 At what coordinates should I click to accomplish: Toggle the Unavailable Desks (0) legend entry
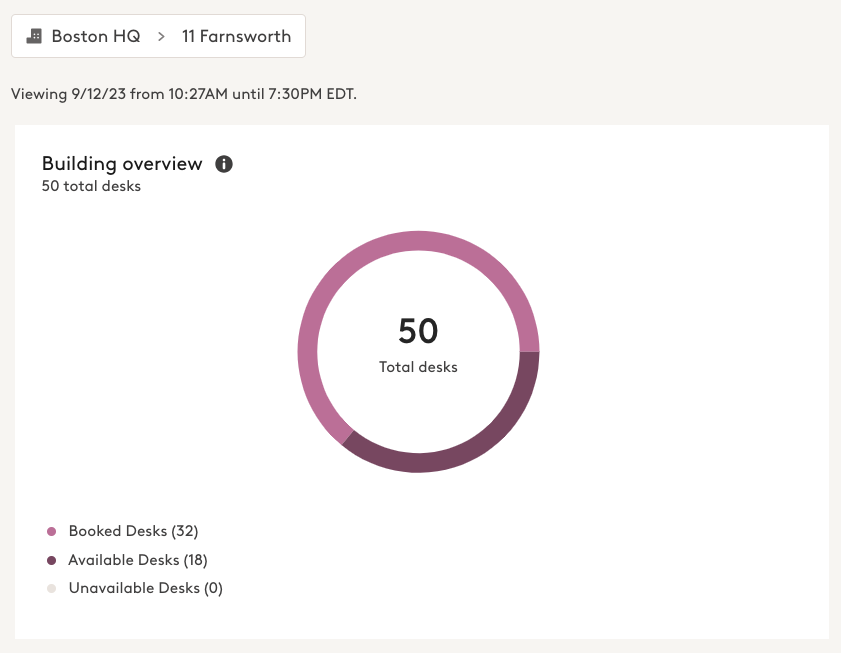[x=145, y=589]
